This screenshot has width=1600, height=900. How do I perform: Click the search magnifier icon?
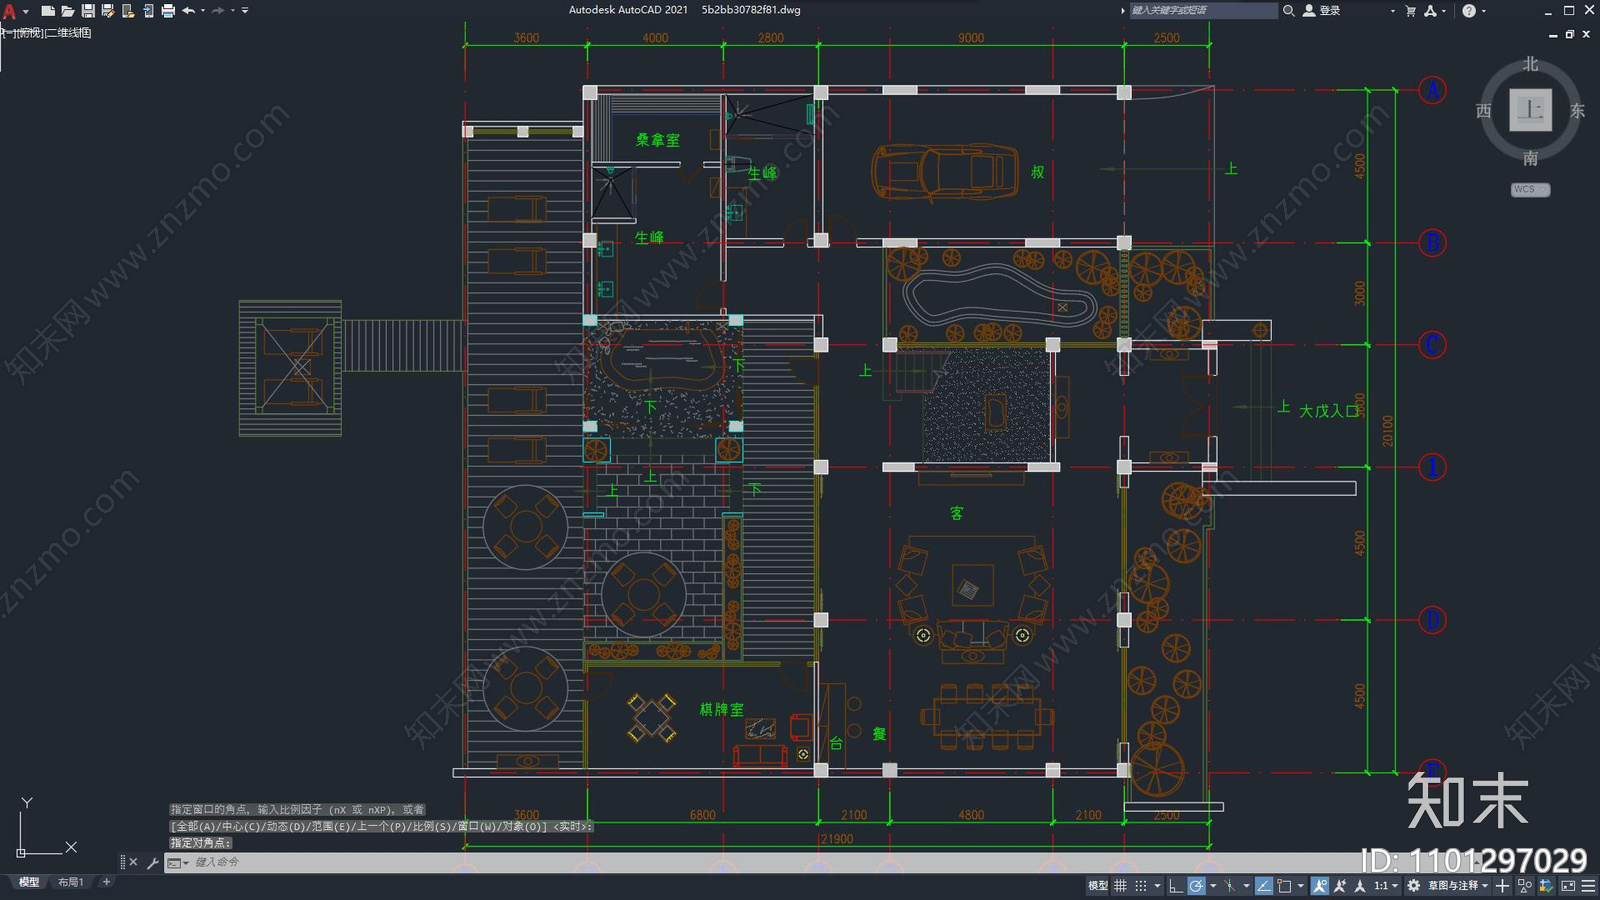tap(1289, 10)
